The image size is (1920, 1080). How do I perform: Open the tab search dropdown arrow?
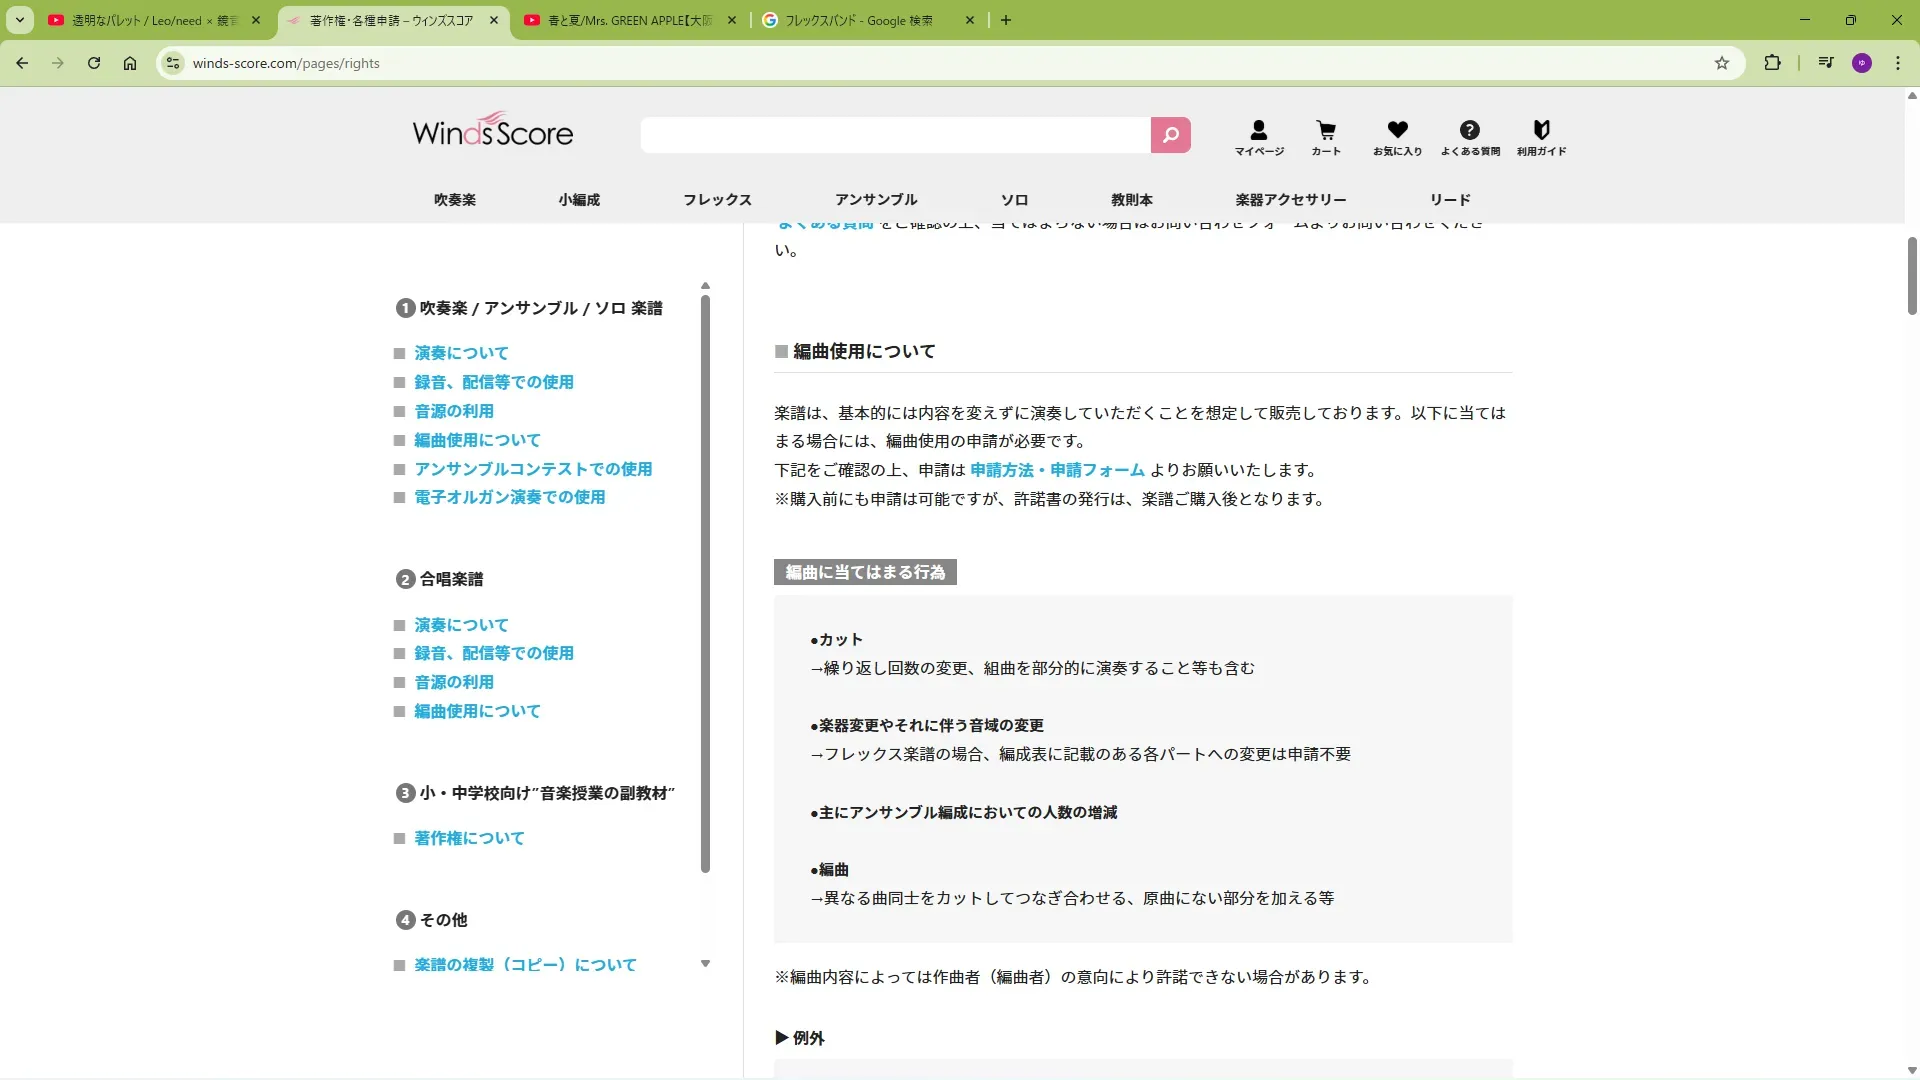click(x=20, y=20)
